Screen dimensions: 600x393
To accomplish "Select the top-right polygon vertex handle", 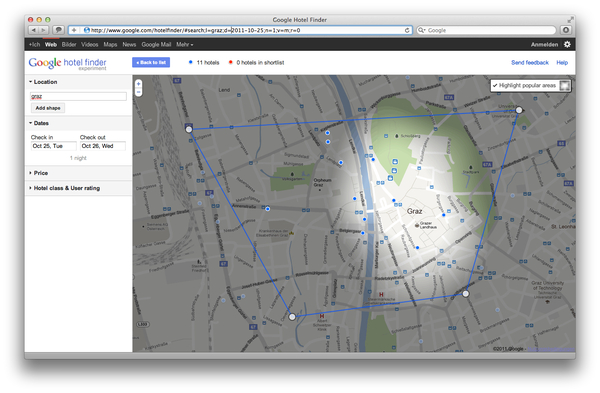I will (519, 110).
